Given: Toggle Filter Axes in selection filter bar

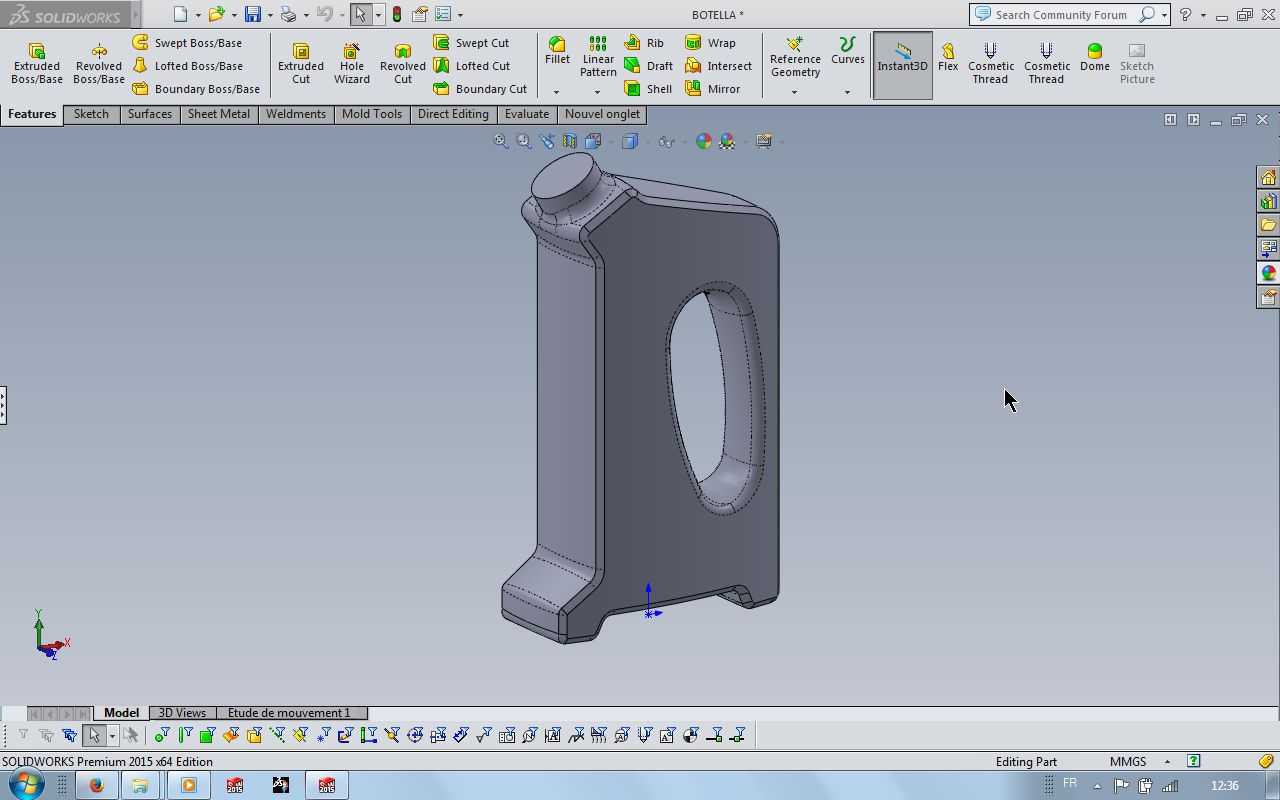Looking at the screenshot, I should point(277,736).
